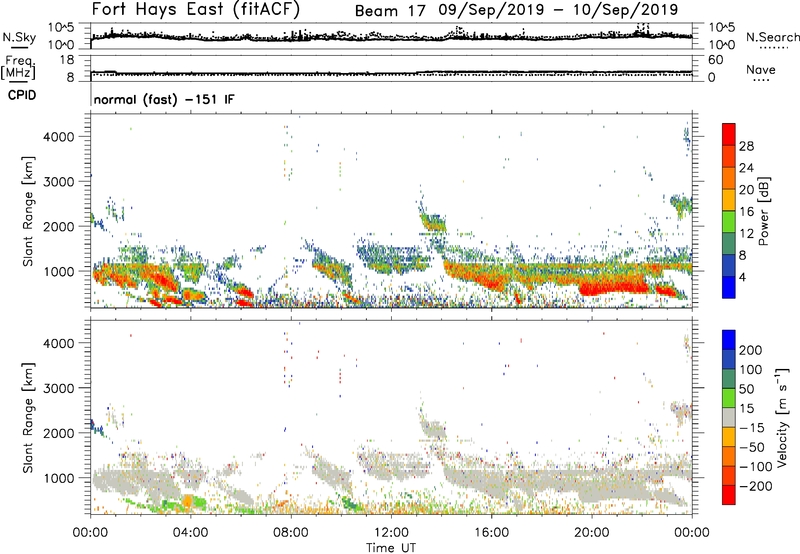Image resolution: width=800 pixels, height=554 pixels.
Task: Click the 'CPID' label
Action: [x=22, y=95]
